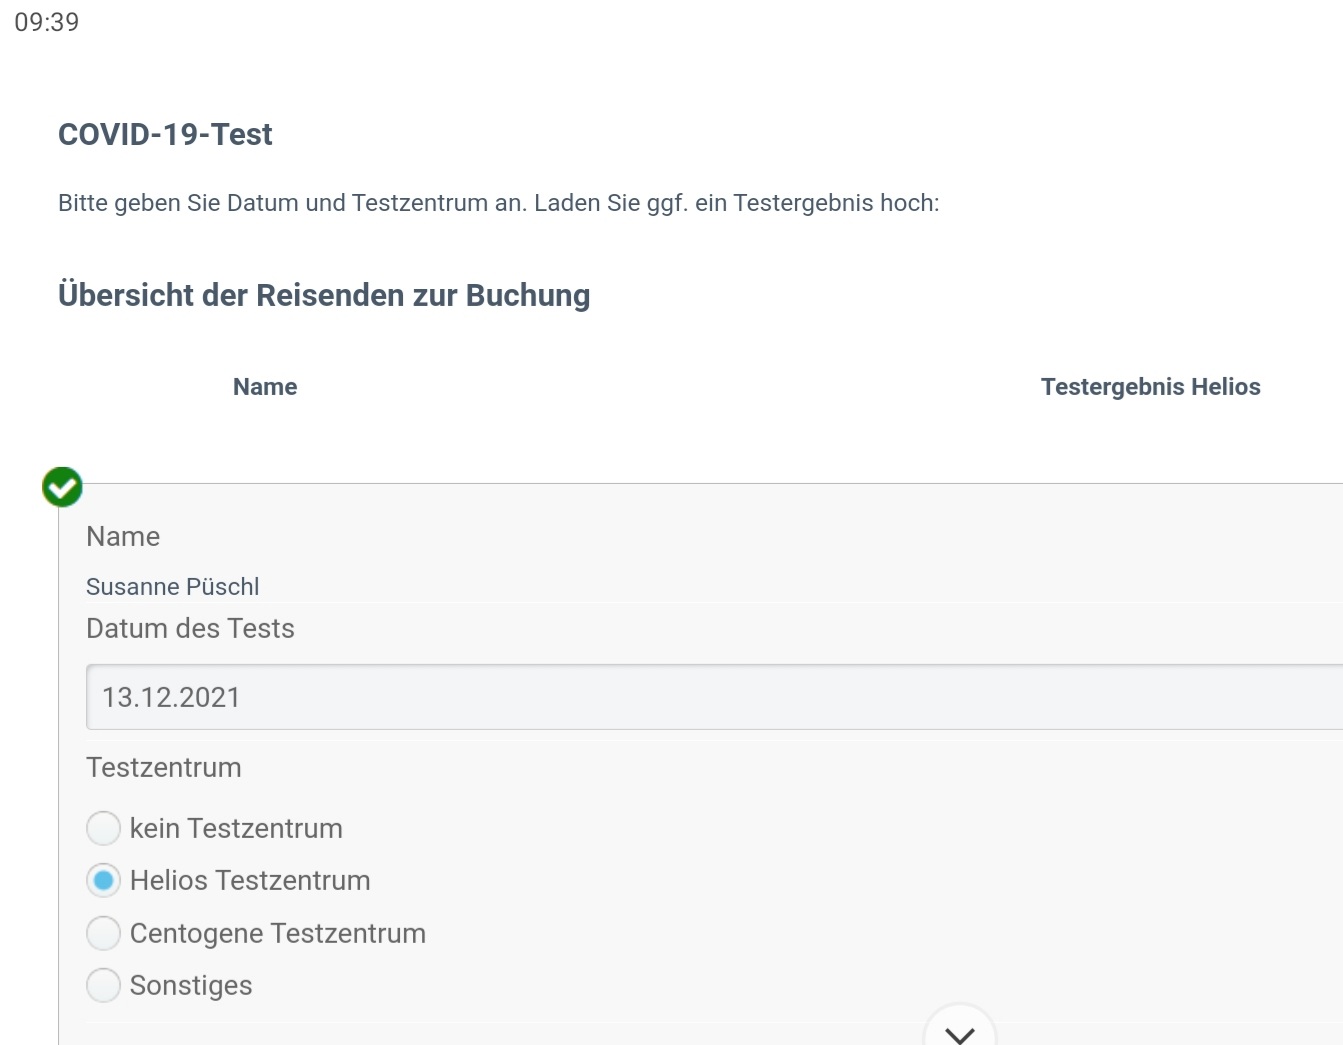This screenshot has width=1343, height=1045.
Task: Pick the Sonstiges radio button
Action: [x=103, y=985]
